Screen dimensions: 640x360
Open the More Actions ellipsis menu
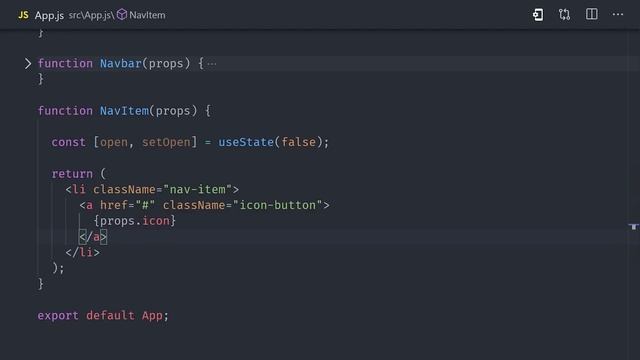(618, 14)
